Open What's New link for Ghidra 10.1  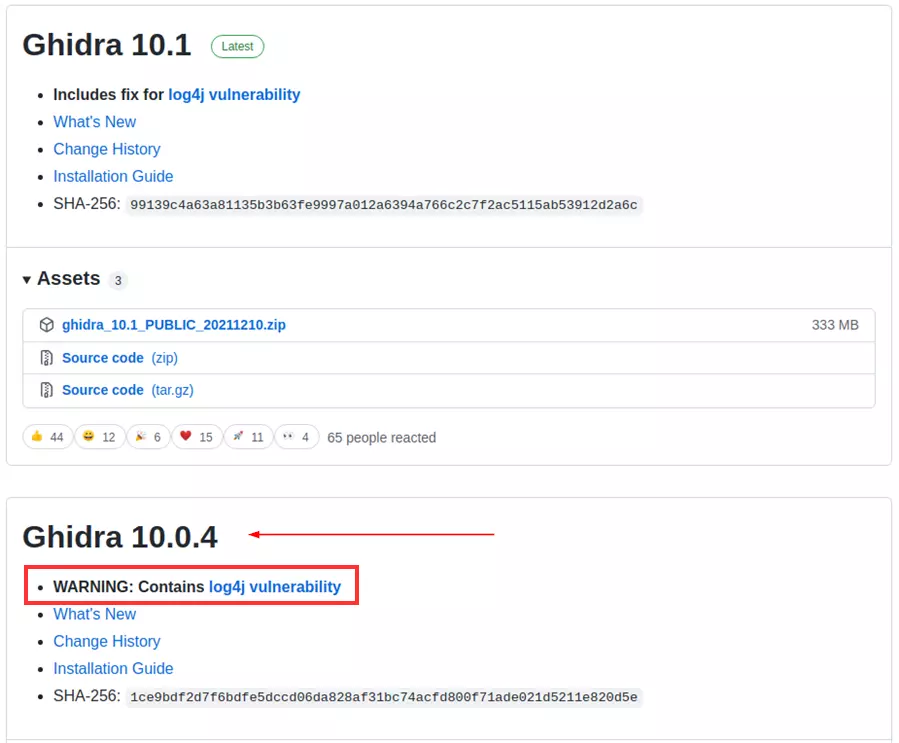coord(95,122)
